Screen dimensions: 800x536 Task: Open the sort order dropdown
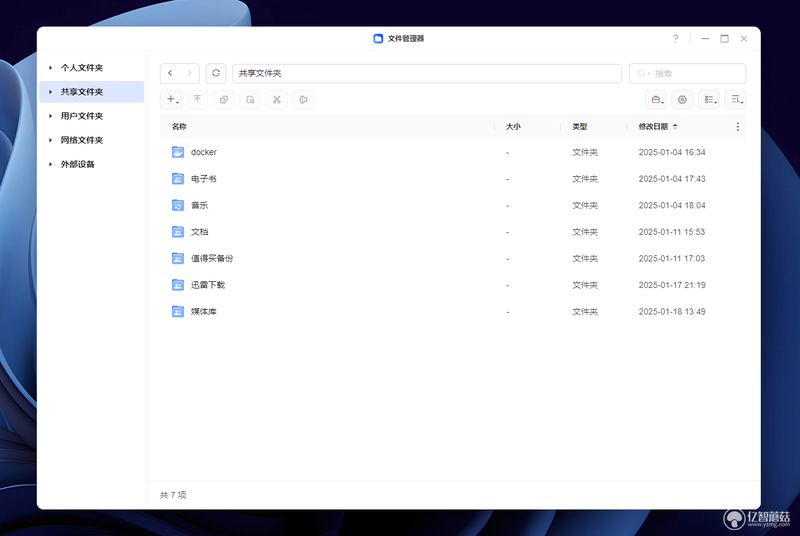coord(735,99)
